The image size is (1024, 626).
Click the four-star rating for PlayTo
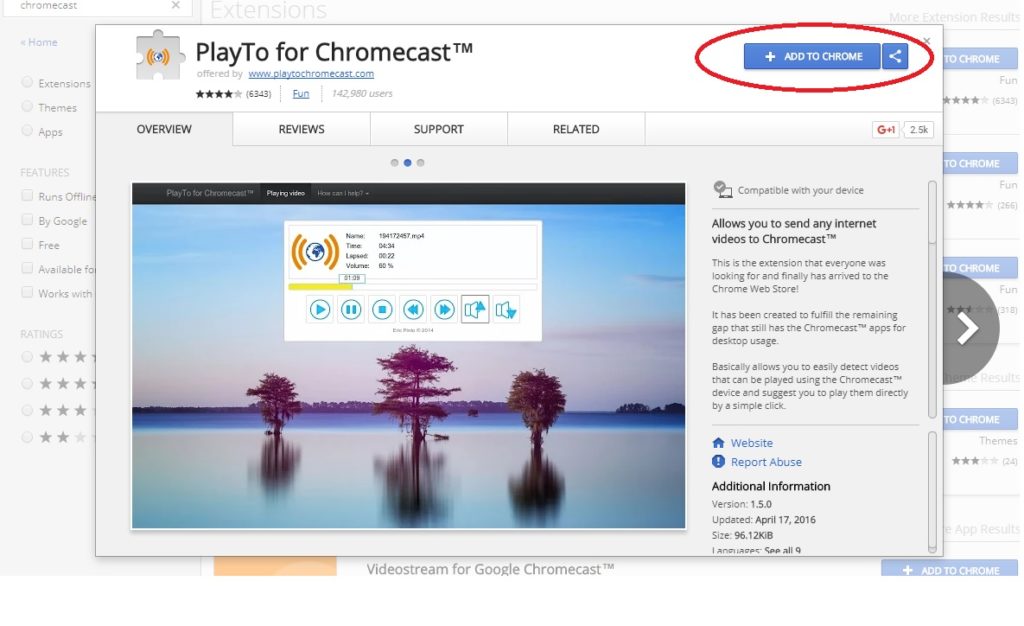(218, 94)
